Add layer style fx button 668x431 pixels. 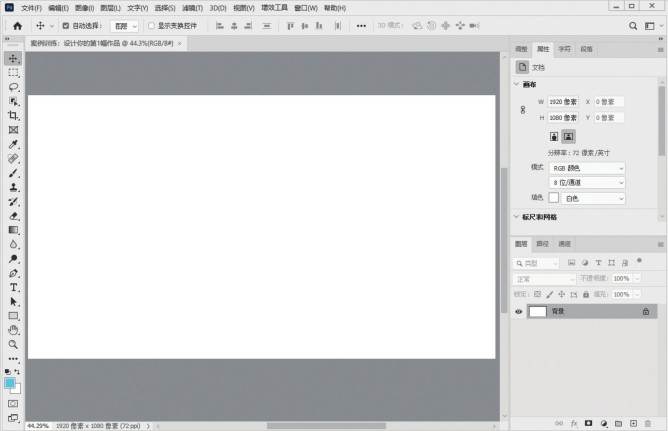(x=574, y=423)
